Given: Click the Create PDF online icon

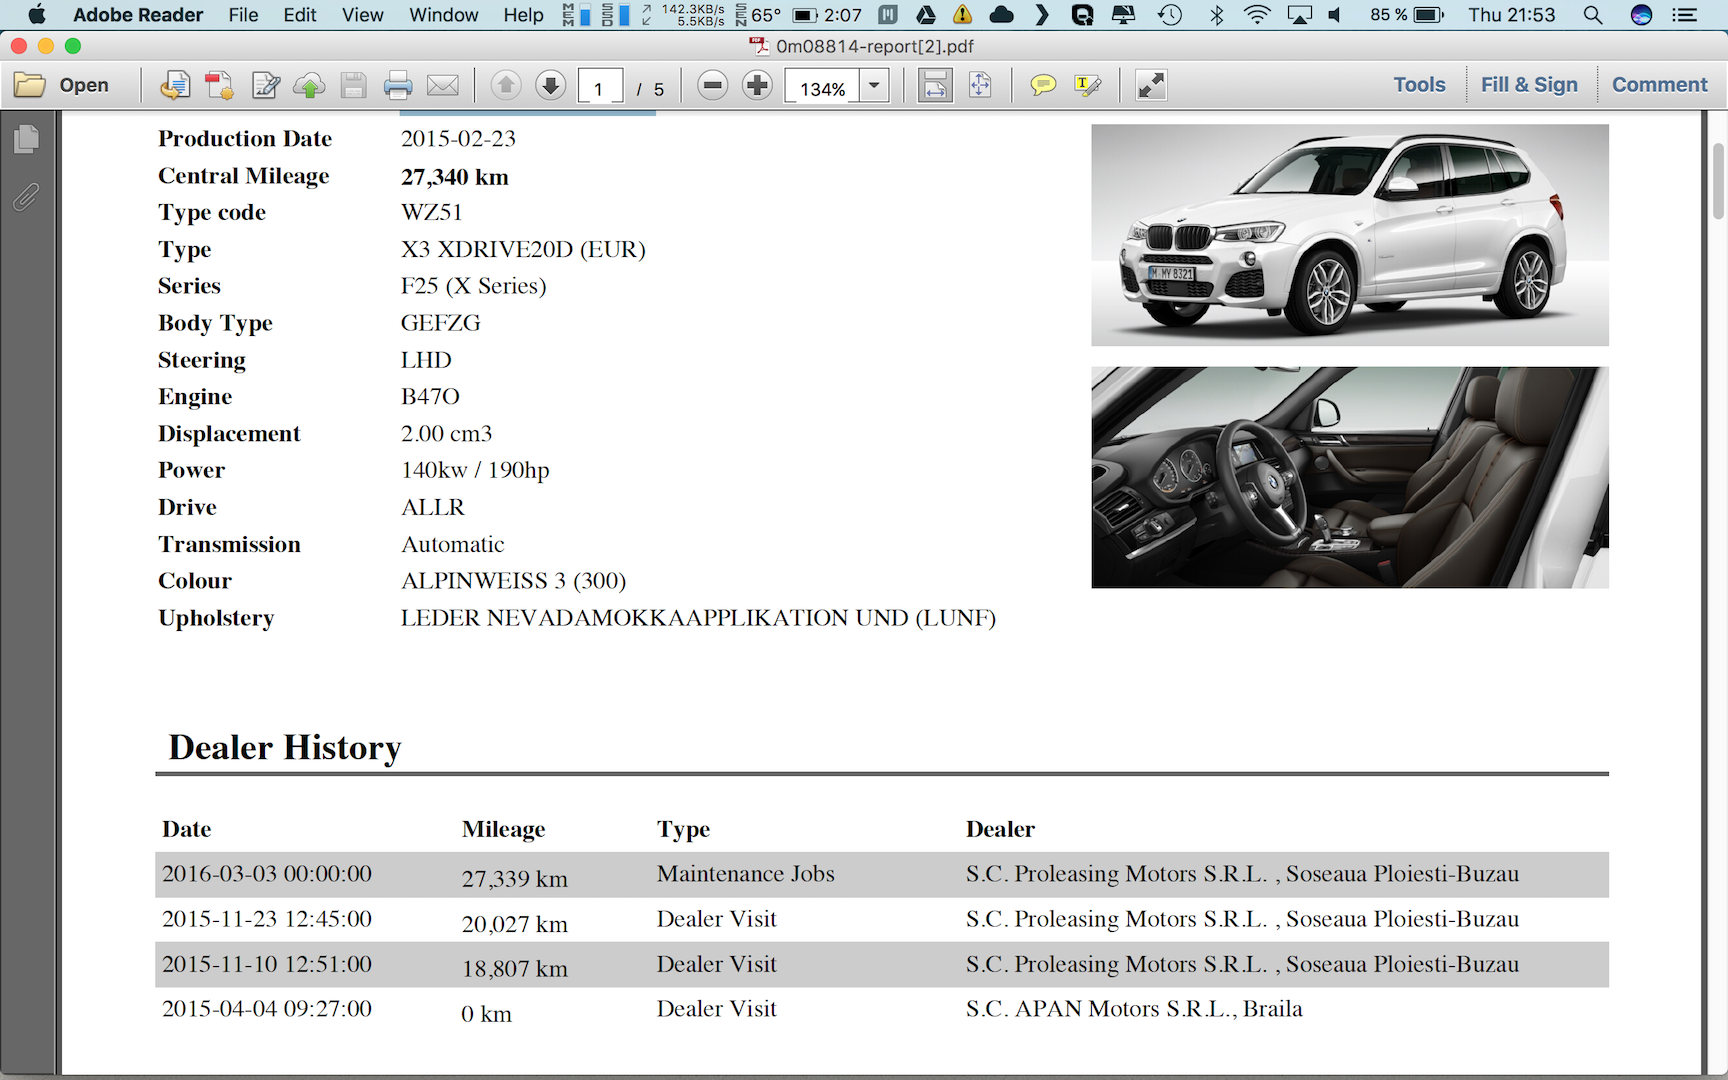Looking at the screenshot, I should (x=175, y=86).
